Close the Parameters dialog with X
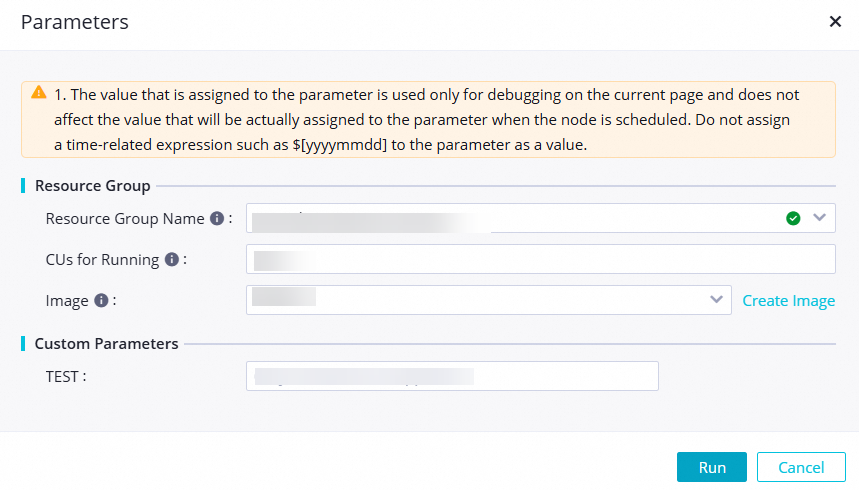The width and height of the screenshot is (859, 490). point(835,21)
